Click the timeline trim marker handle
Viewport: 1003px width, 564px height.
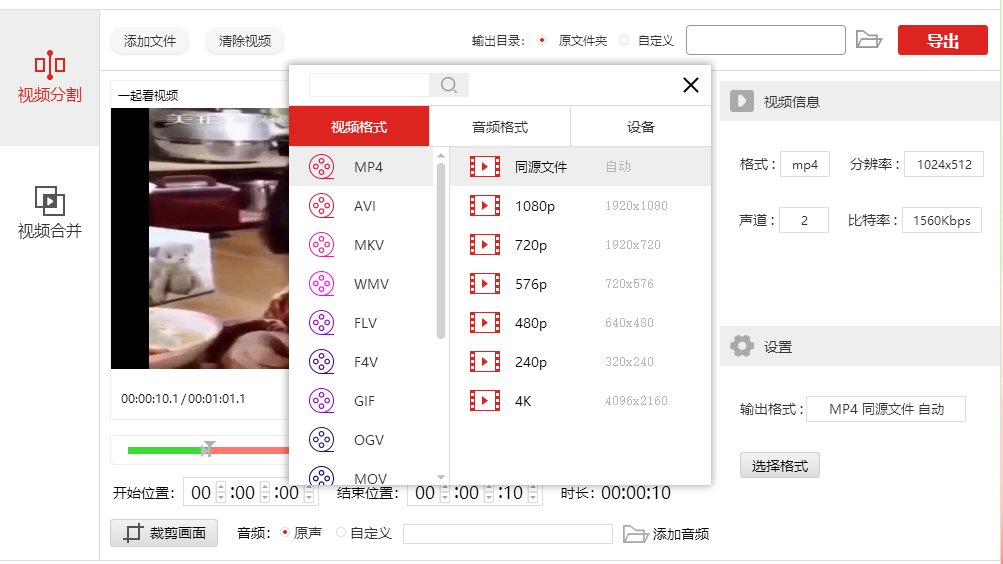[x=209, y=448]
